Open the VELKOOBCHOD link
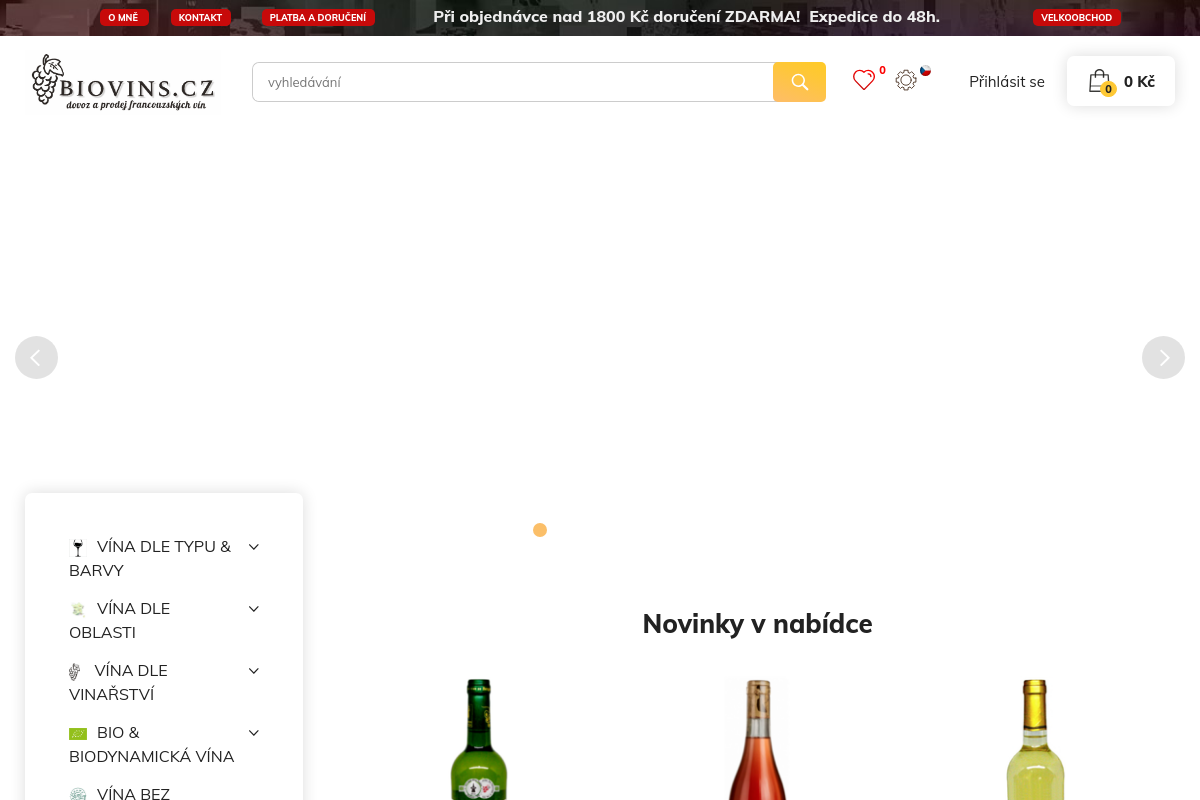Viewport: 1200px width, 800px height. click(1076, 17)
